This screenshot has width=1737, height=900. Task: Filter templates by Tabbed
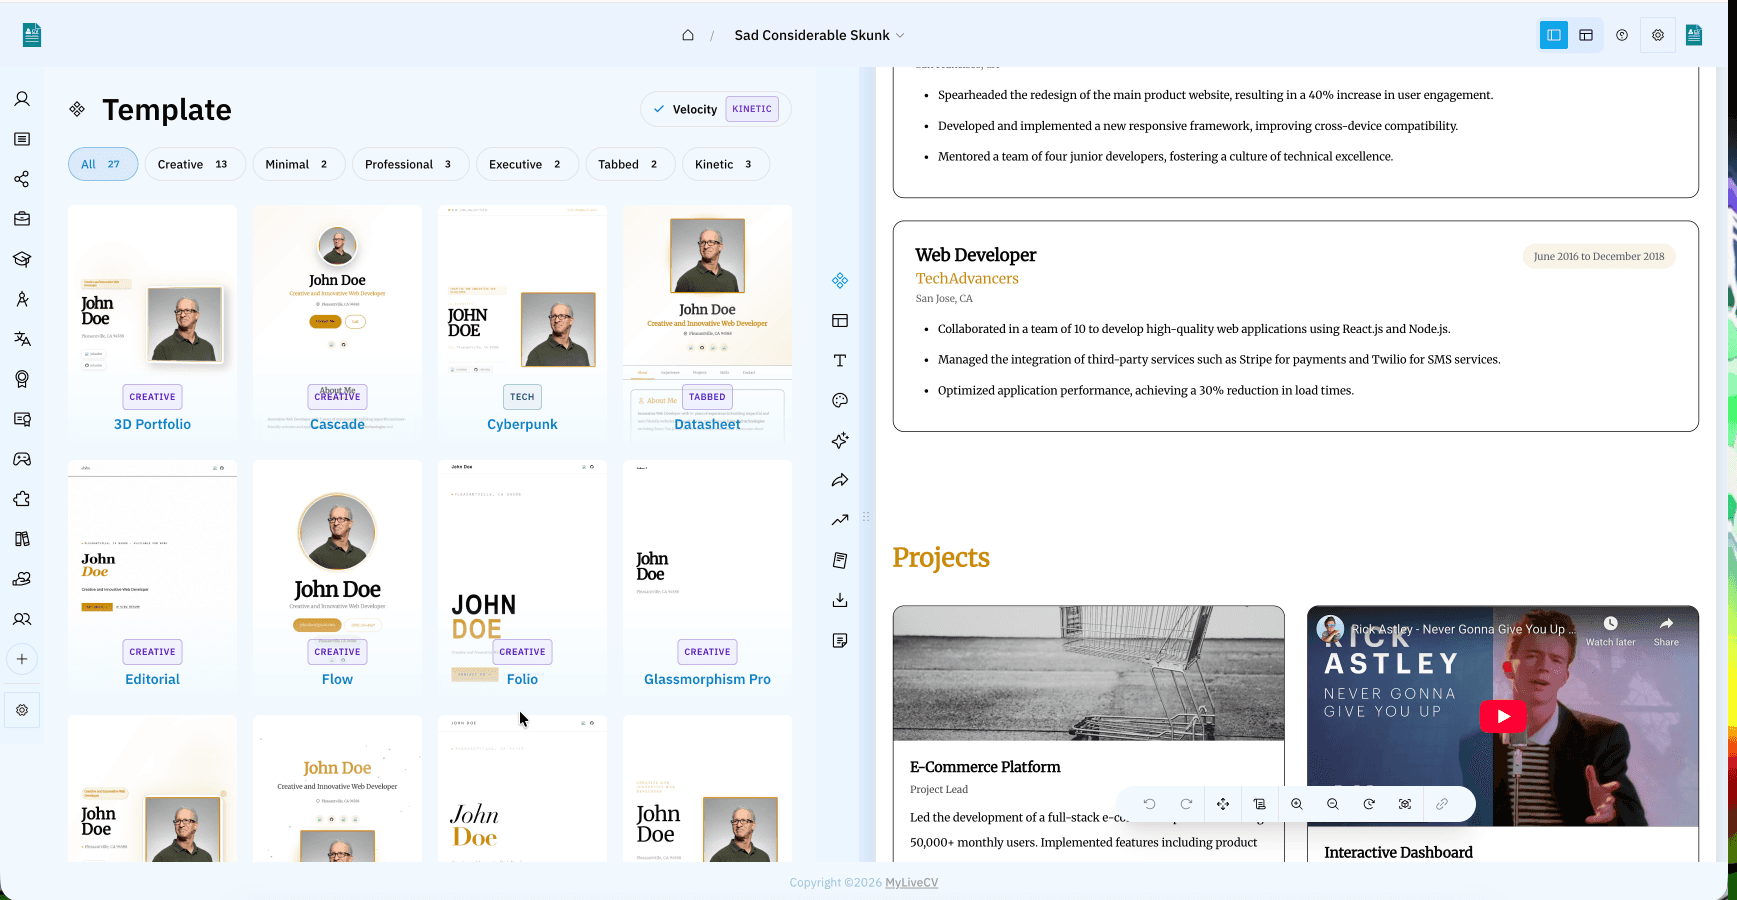(x=630, y=164)
